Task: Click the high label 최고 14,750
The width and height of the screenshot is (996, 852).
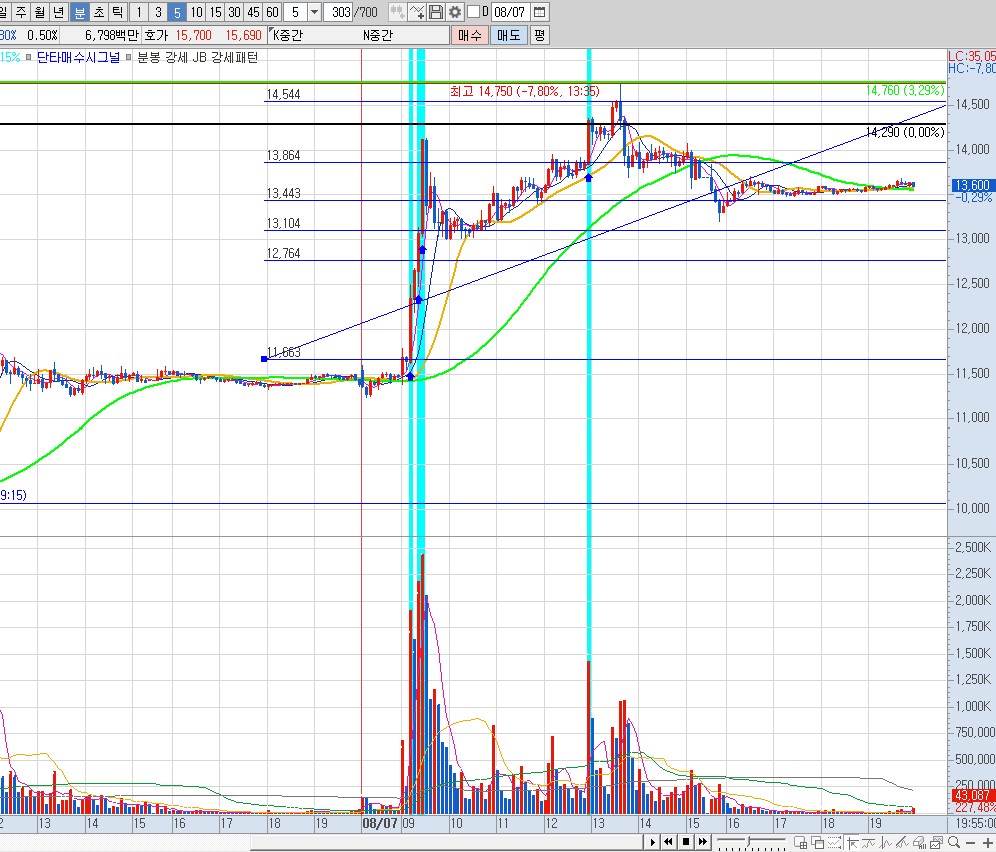Action: (x=524, y=91)
